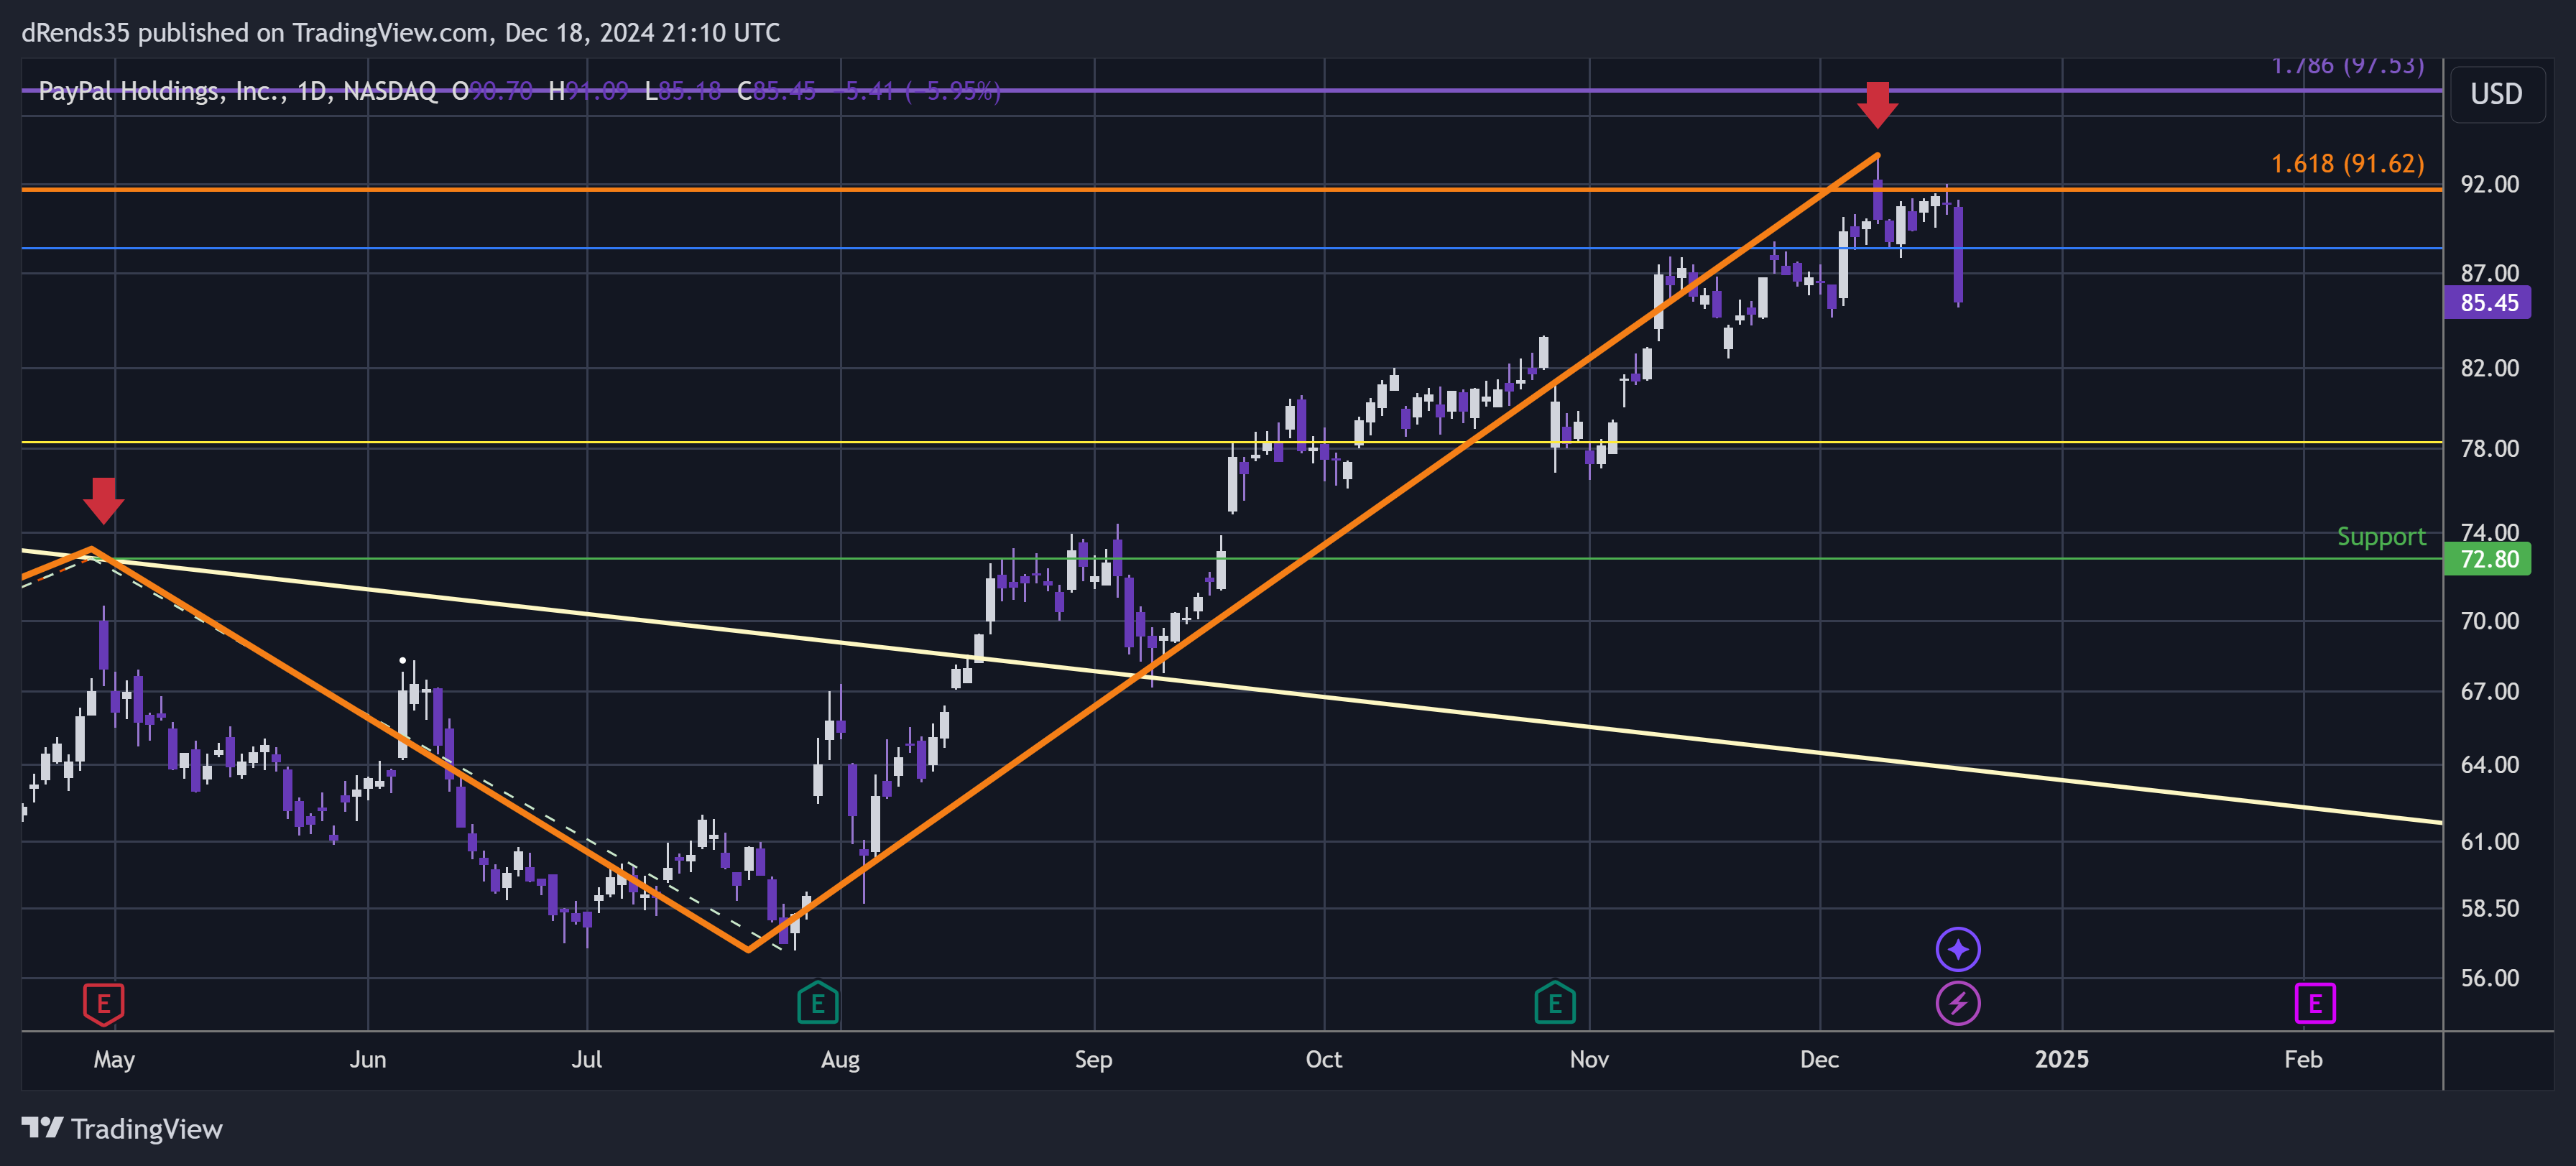Click the Dec label on time axis
2576x1166 pixels.
coord(1819,1060)
